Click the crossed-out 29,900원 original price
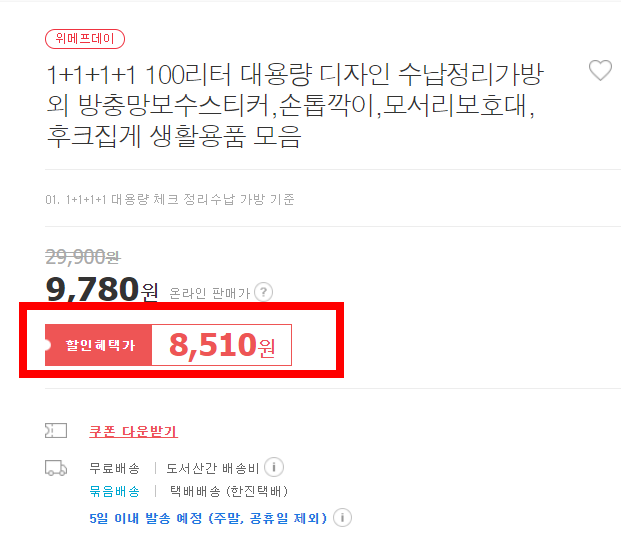Viewport: 621px width, 539px height. [x=83, y=257]
